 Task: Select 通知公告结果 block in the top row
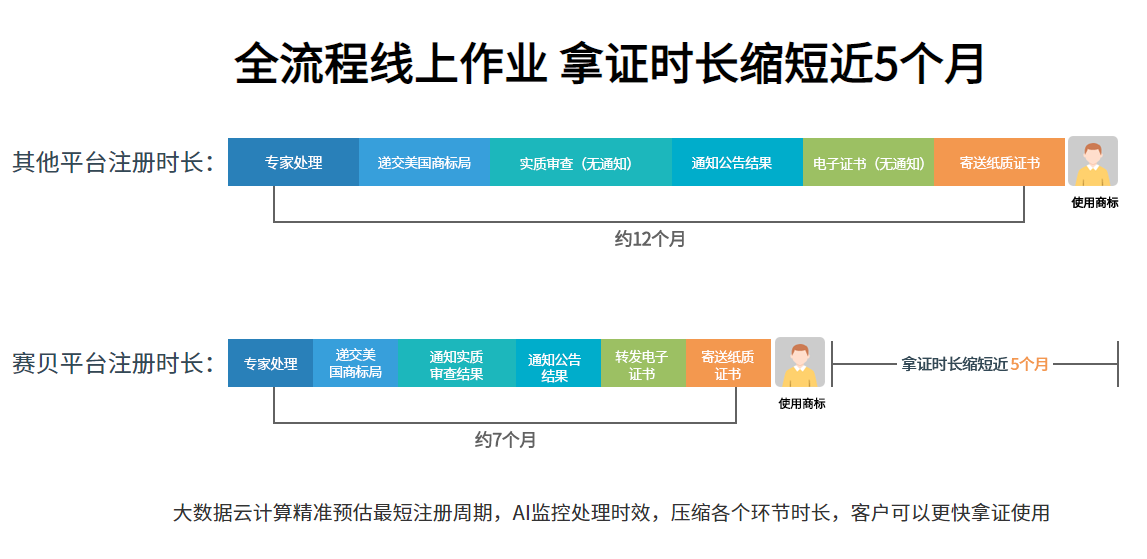pyautogui.click(x=736, y=162)
